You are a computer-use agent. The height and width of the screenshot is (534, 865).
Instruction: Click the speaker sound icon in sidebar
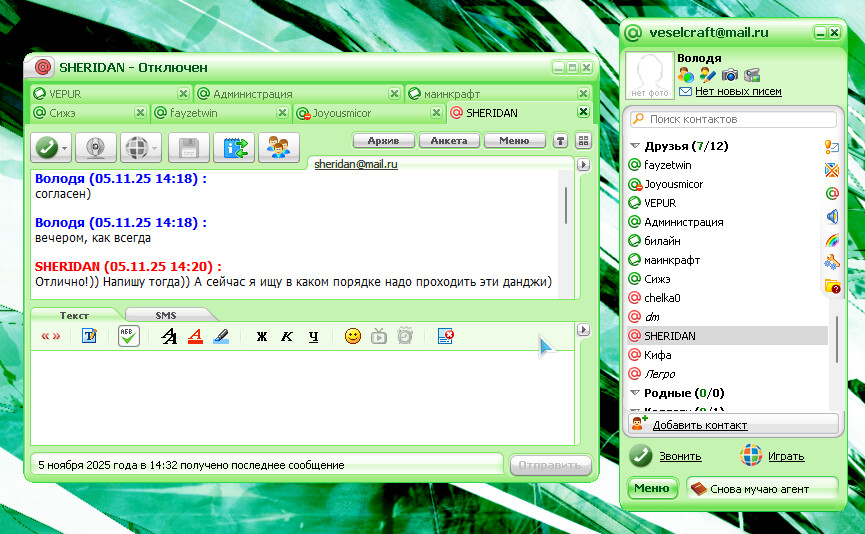[831, 216]
